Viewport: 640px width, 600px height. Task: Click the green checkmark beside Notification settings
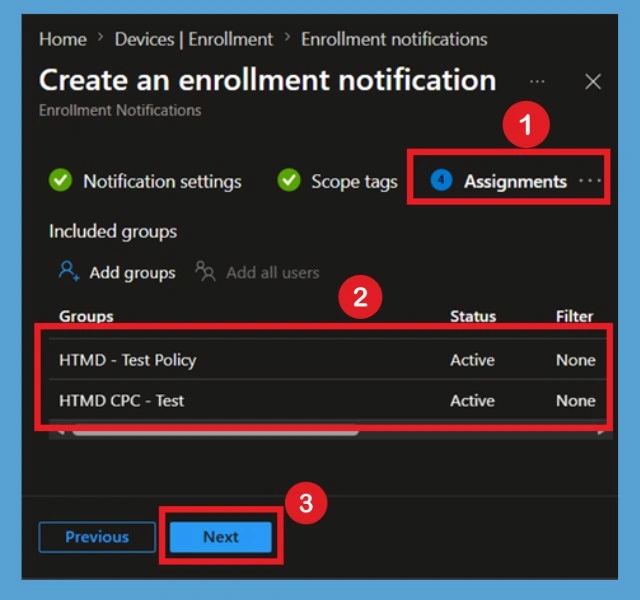[x=60, y=180]
